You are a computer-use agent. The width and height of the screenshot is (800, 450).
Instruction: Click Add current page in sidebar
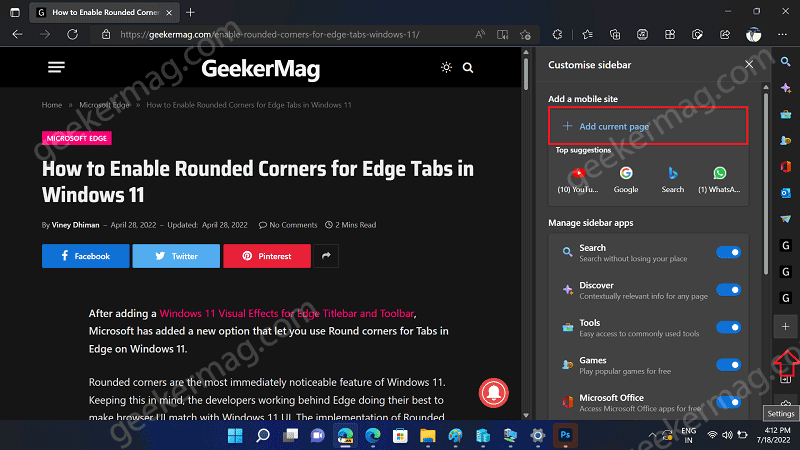tap(648, 126)
